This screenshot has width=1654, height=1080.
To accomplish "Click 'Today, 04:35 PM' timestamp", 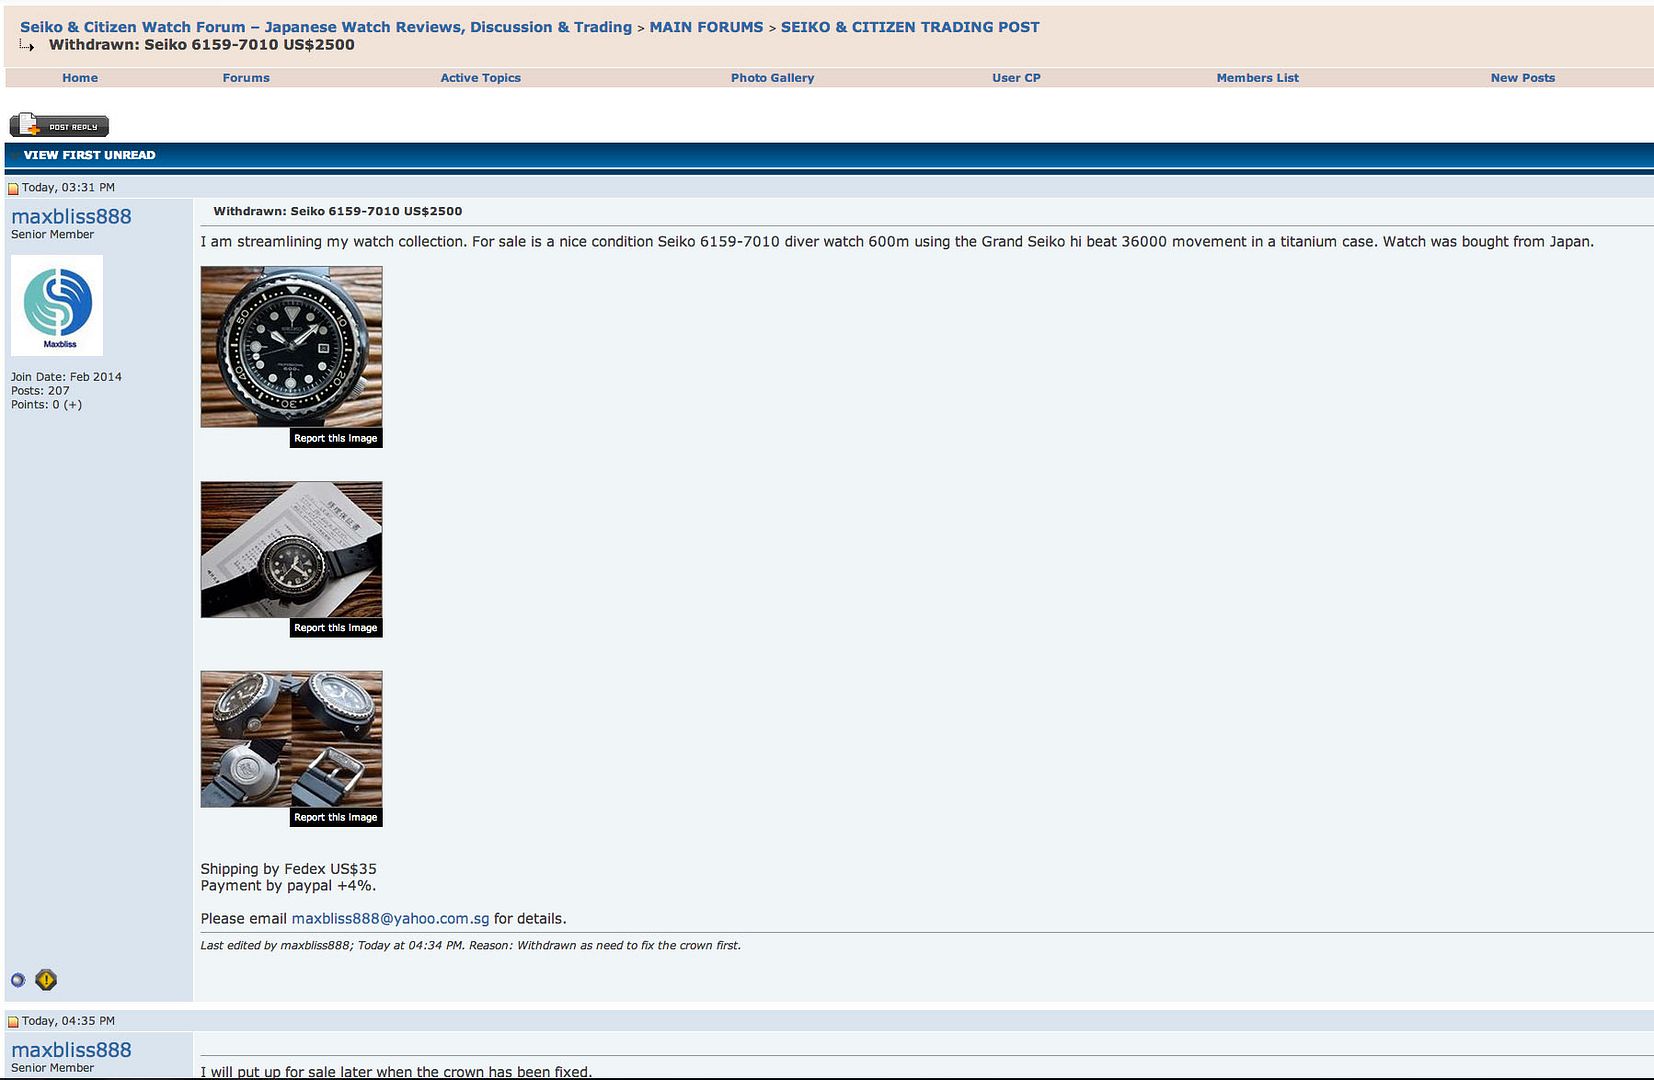I will click(x=68, y=1021).
